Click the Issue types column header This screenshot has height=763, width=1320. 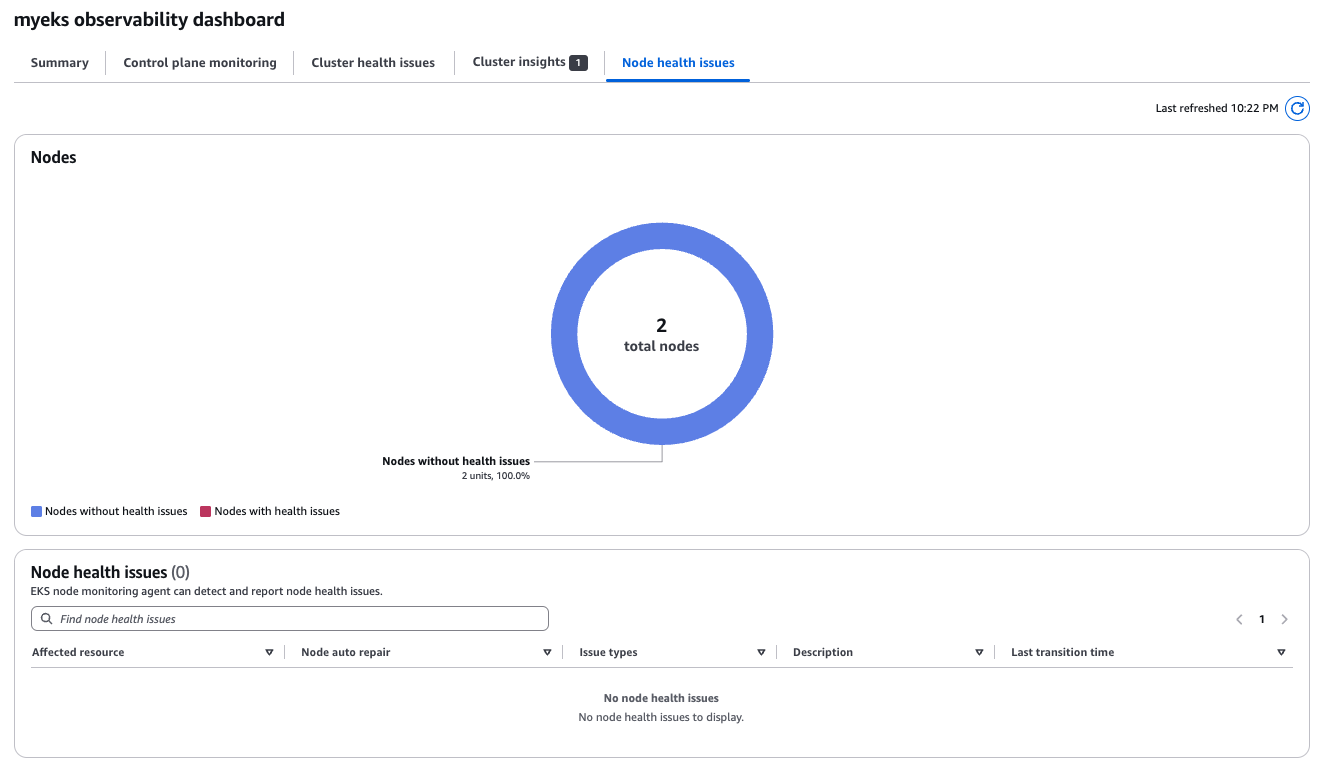pyautogui.click(x=608, y=652)
